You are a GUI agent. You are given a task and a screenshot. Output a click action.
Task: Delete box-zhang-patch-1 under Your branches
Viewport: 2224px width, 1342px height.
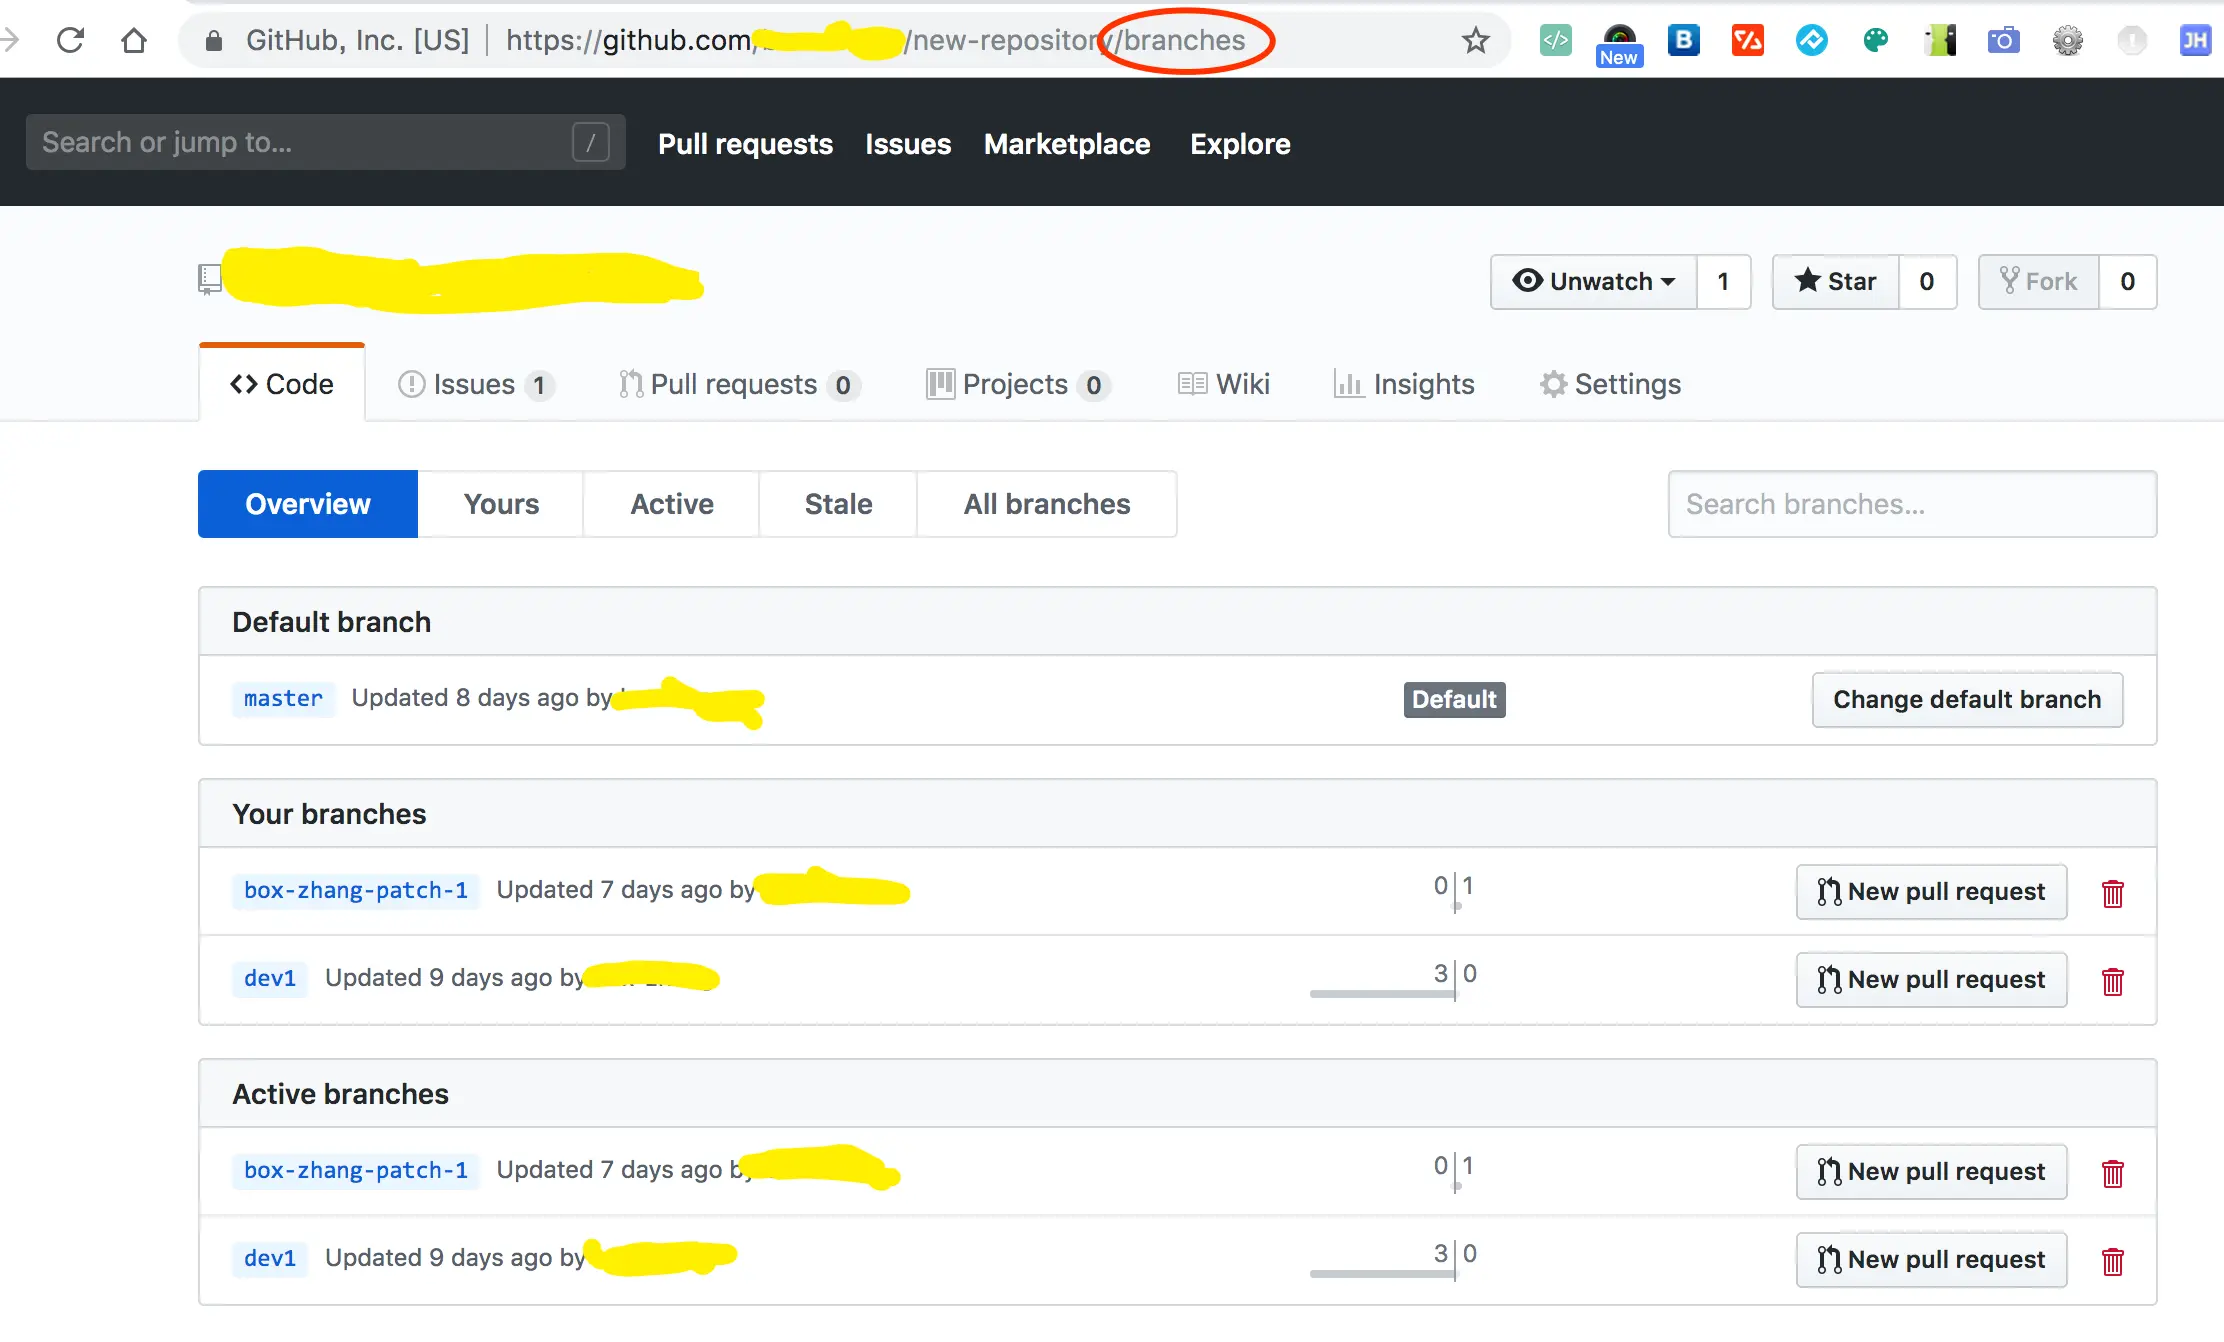[x=2112, y=893]
